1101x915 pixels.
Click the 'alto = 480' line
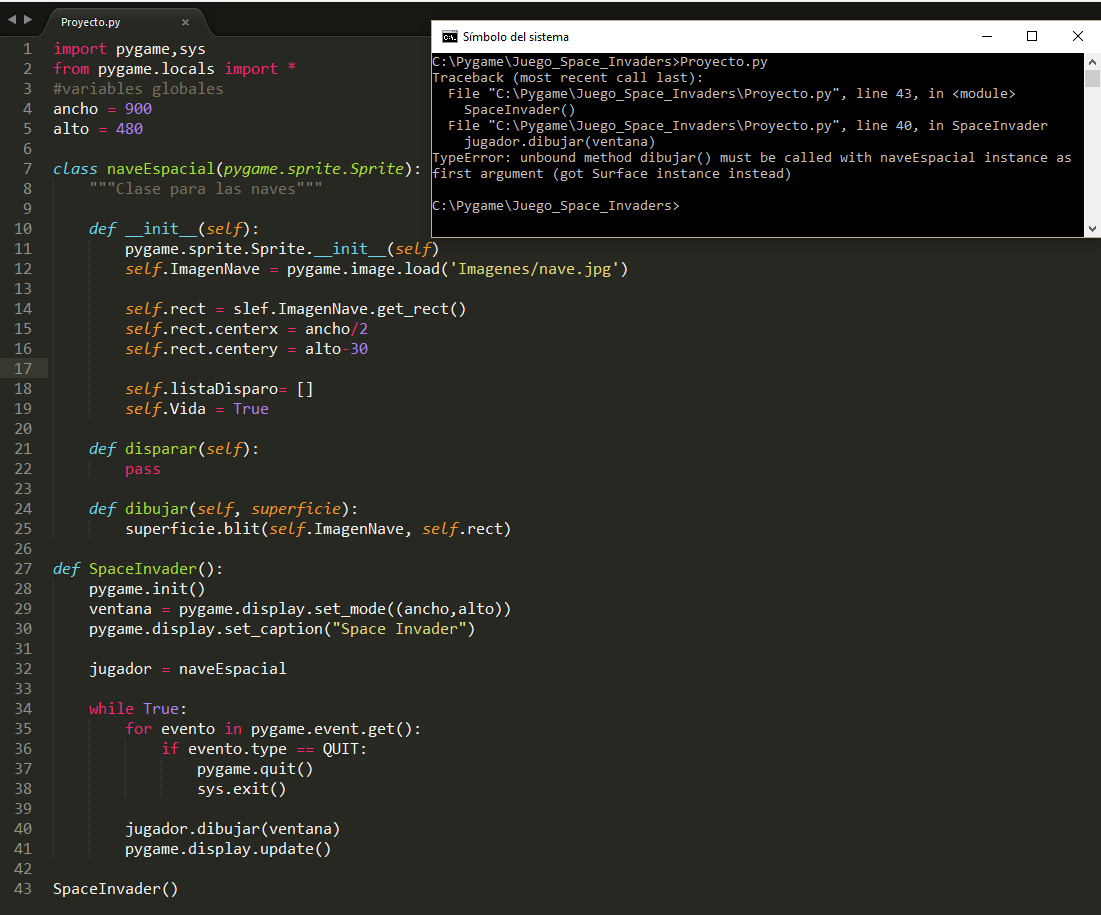coord(98,129)
